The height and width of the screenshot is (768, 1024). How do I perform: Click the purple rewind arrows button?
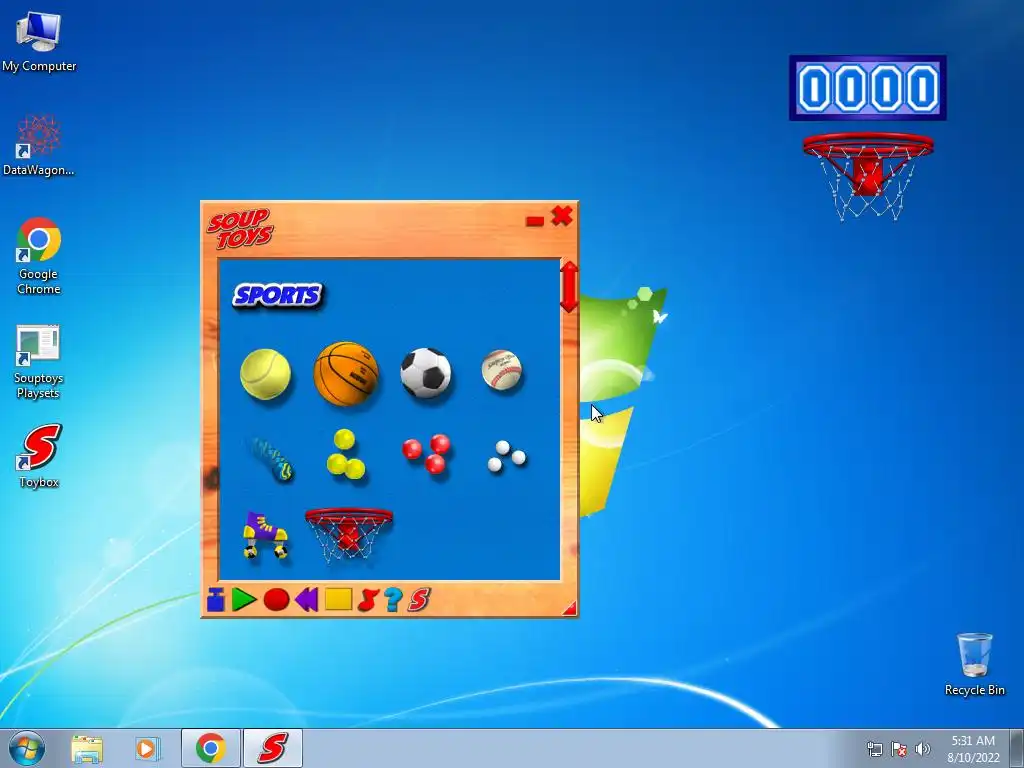click(x=307, y=600)
